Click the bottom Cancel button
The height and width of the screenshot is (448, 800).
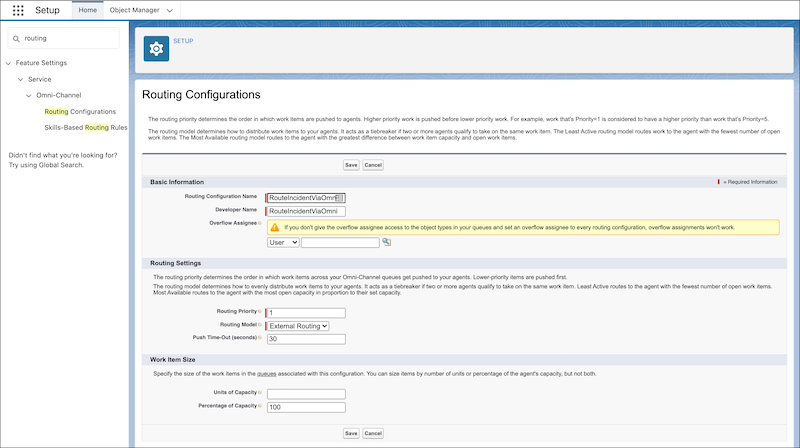[x=373, y=433]
